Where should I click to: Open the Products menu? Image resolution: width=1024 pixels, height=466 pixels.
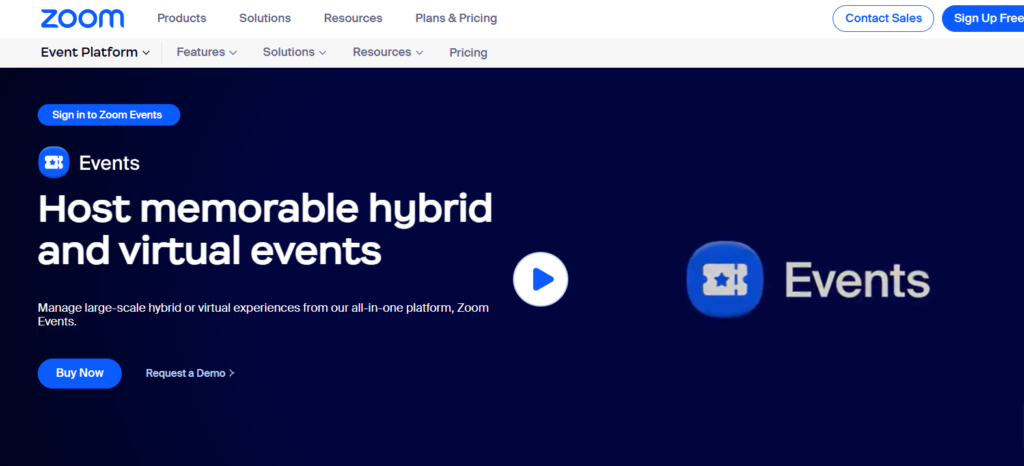point(182,18)
